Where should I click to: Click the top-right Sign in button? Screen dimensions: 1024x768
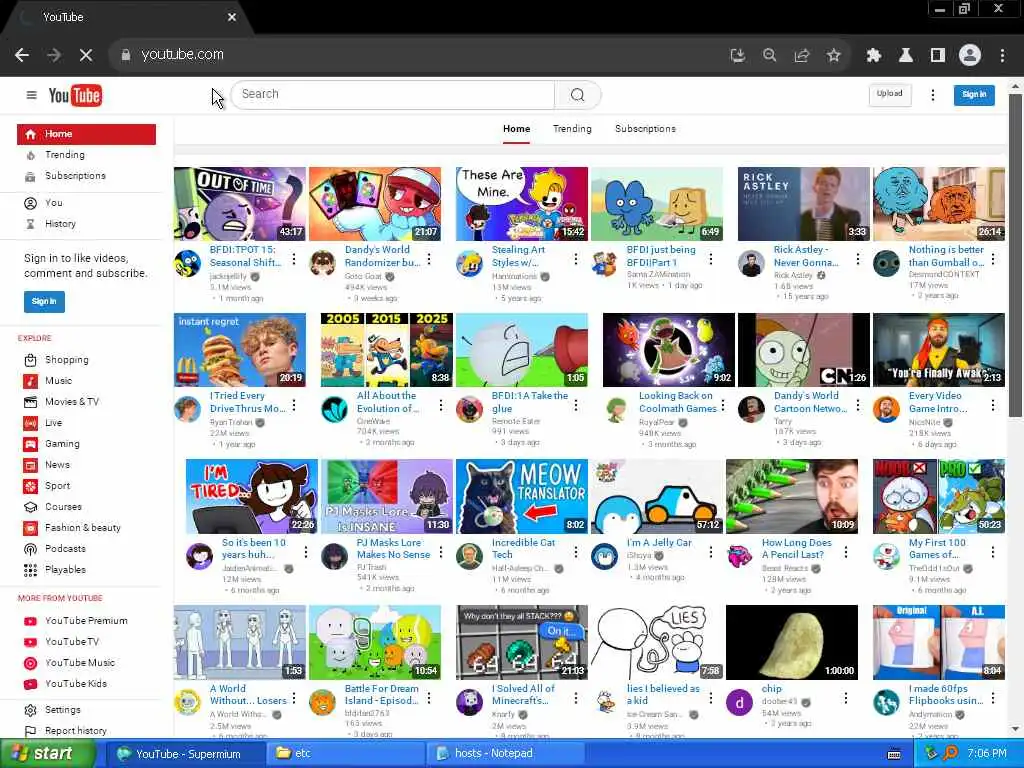click(974, 95)
